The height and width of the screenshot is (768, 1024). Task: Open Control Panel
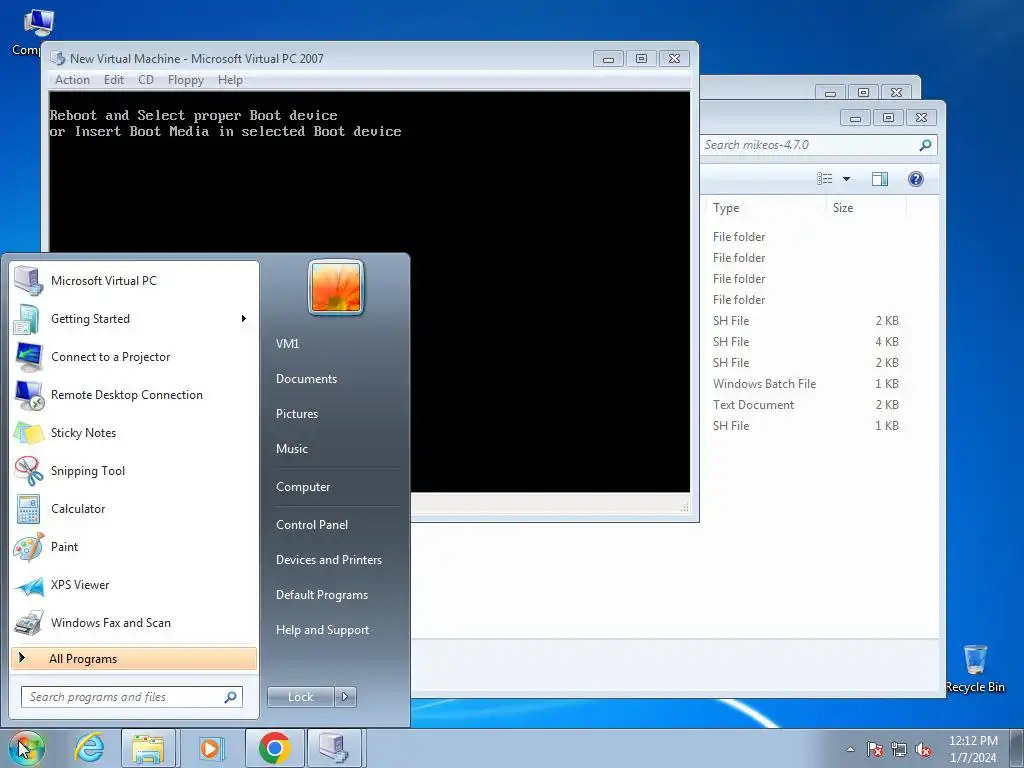312,524
